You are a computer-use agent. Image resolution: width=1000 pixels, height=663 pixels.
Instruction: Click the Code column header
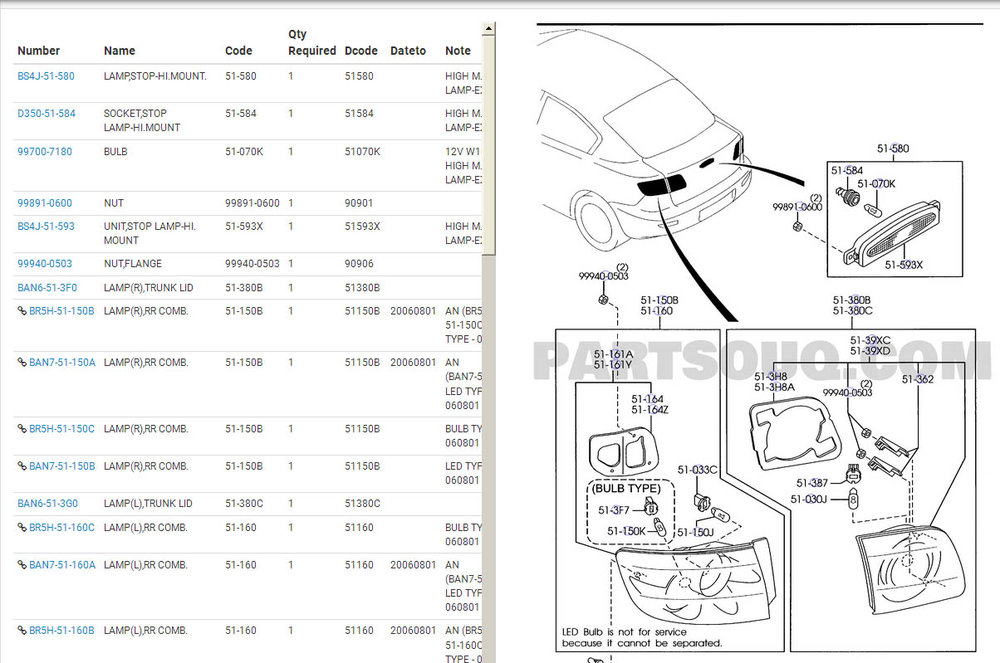(x=239, y=51)
